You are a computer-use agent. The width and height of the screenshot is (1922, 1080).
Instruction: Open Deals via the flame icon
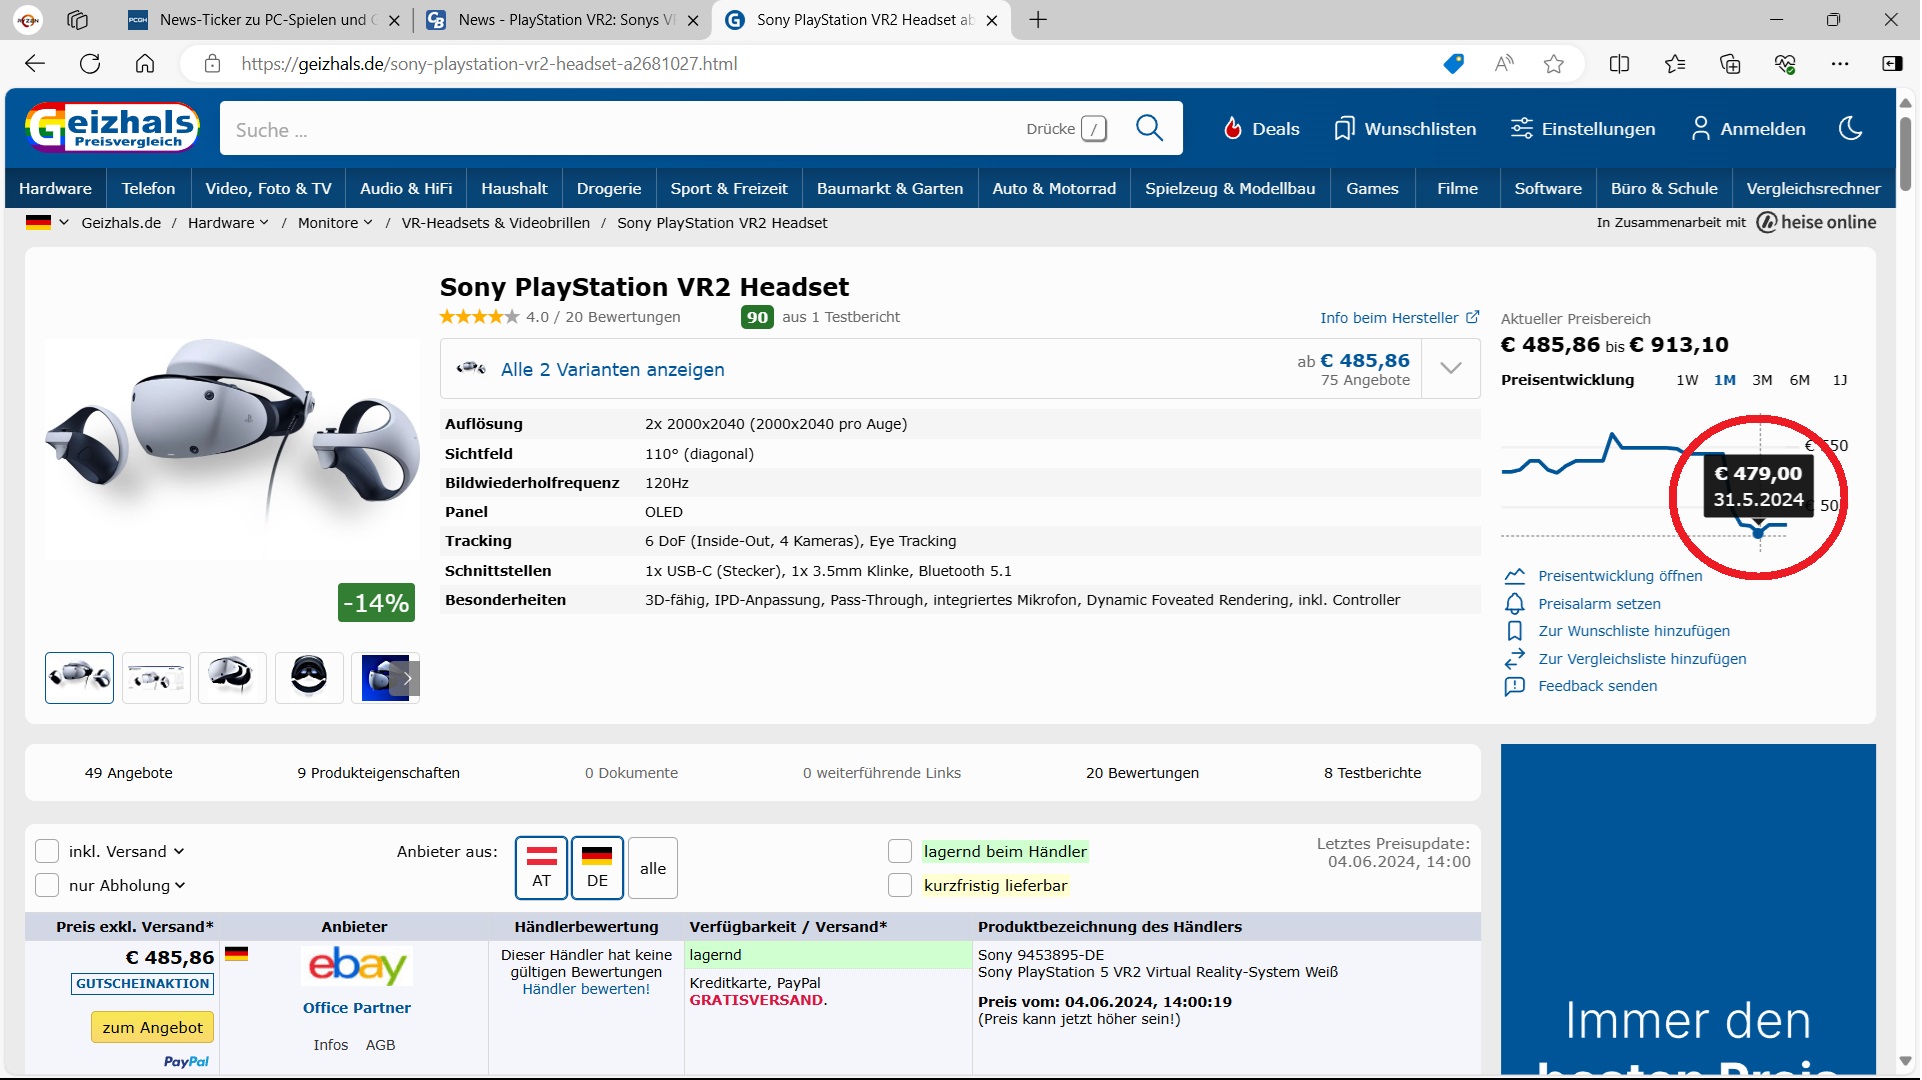[1233, 128]
